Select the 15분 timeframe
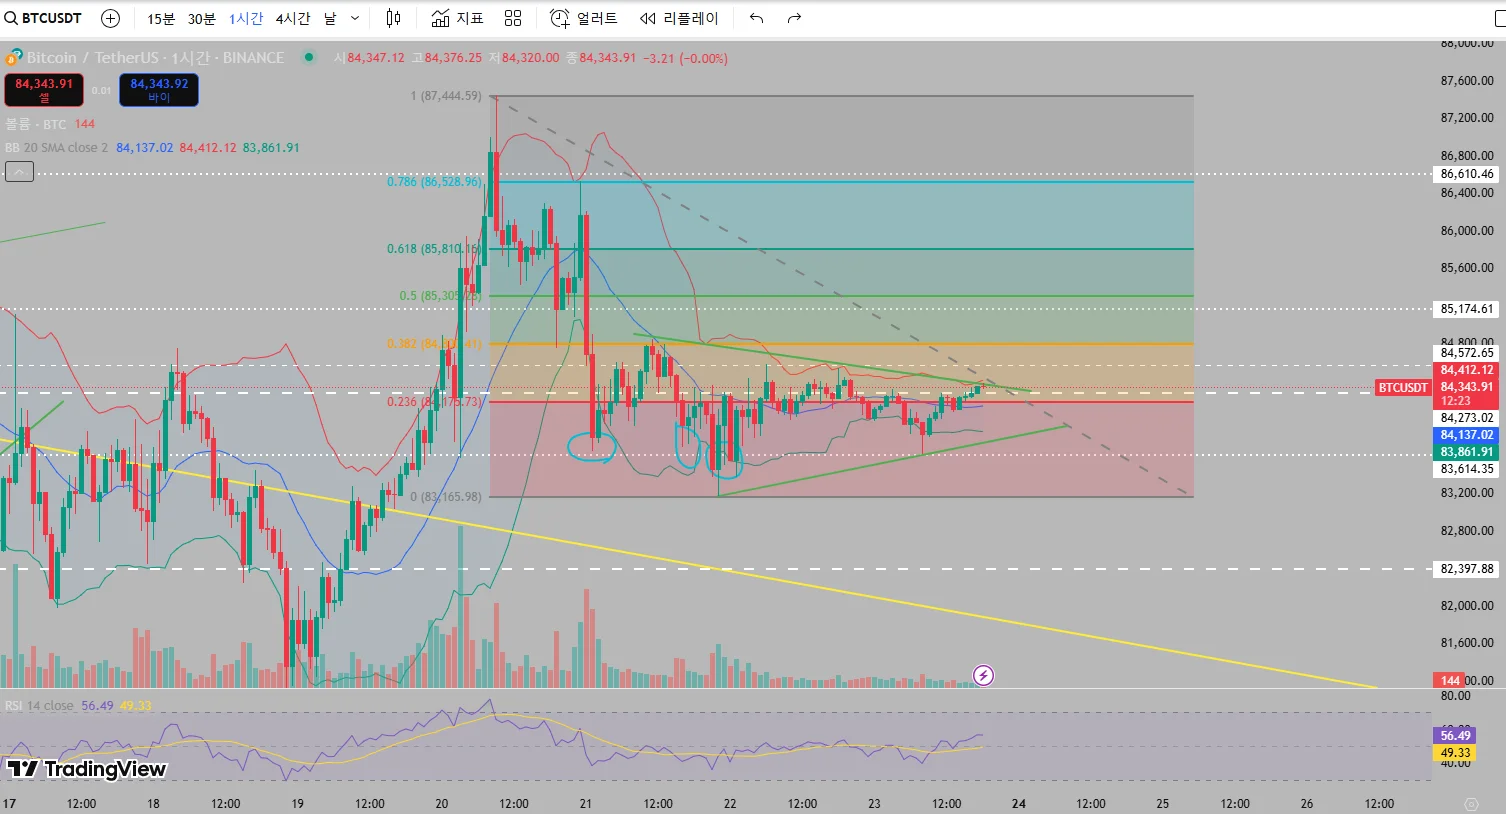 (x=161, y=18)
